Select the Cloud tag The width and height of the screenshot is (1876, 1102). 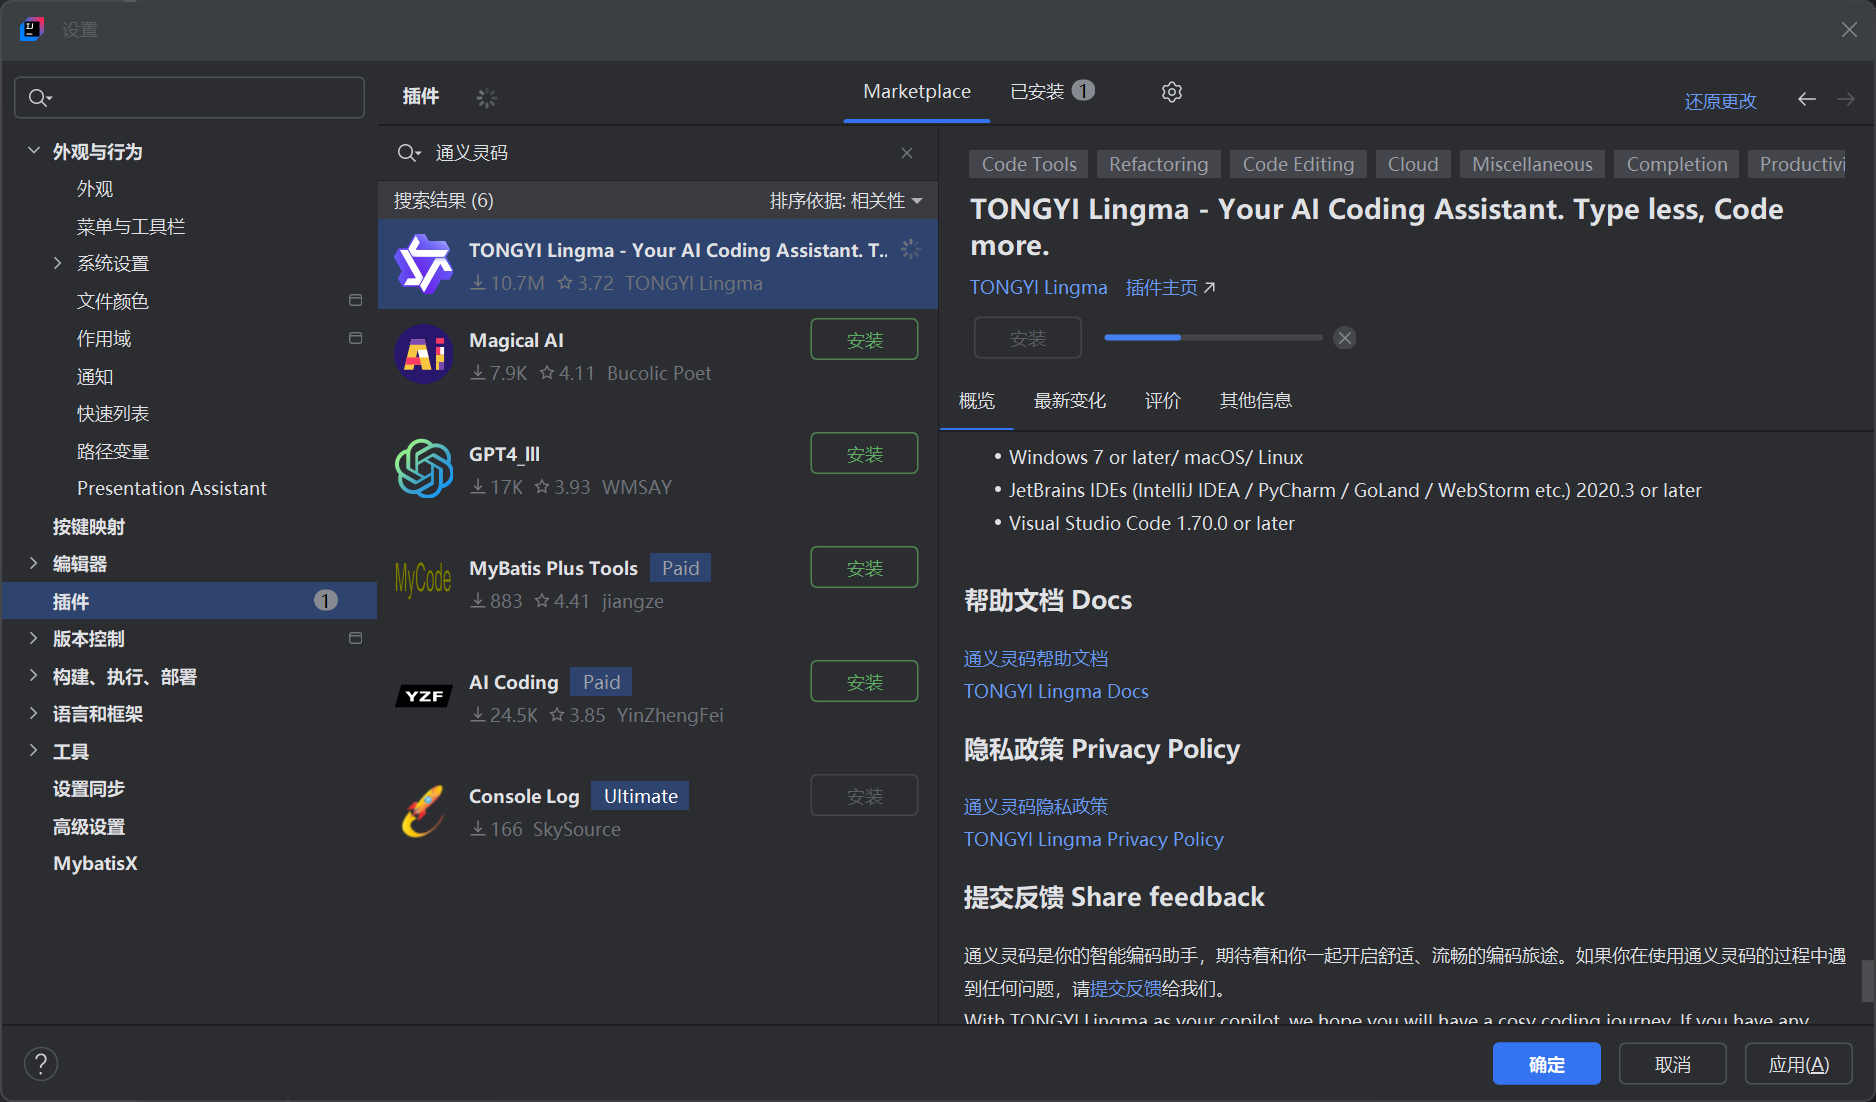[1412, 164]
